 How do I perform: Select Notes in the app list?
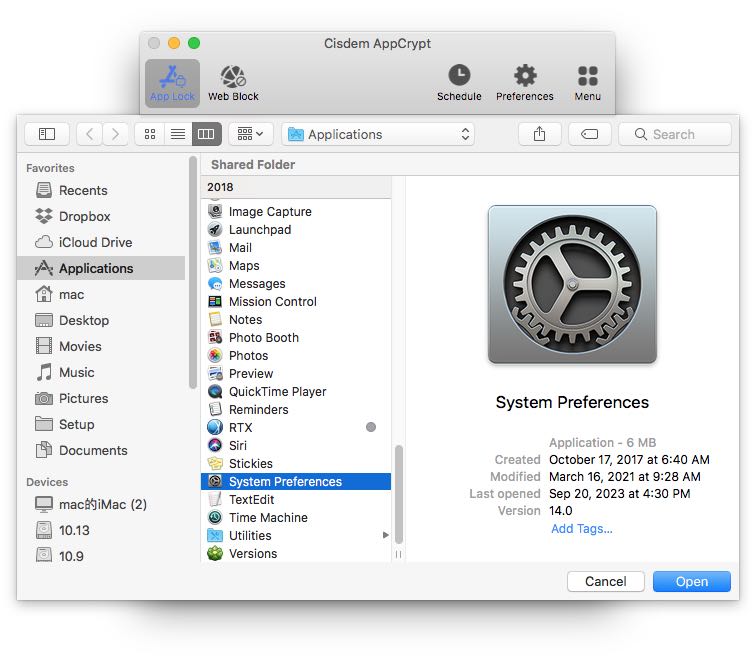pyautogui.click(x=296, y=320)
